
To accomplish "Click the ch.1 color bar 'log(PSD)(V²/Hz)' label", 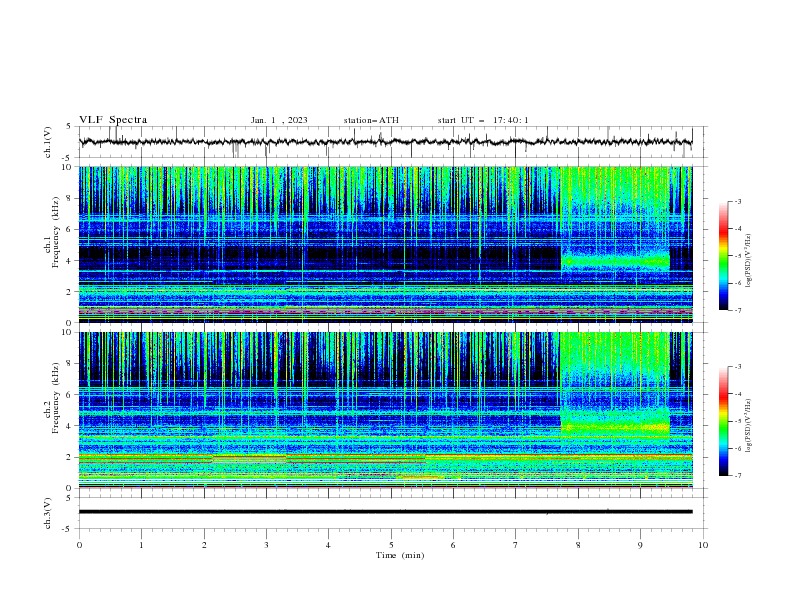I will click(749, 261).
